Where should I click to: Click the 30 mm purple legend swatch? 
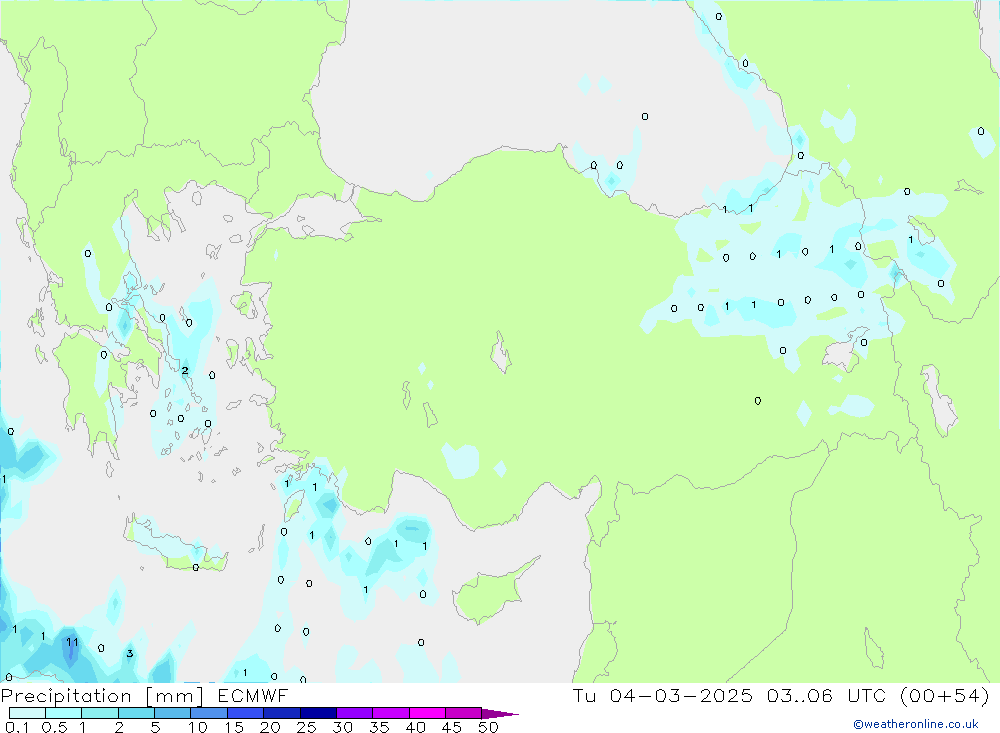[x=355, y=713]
